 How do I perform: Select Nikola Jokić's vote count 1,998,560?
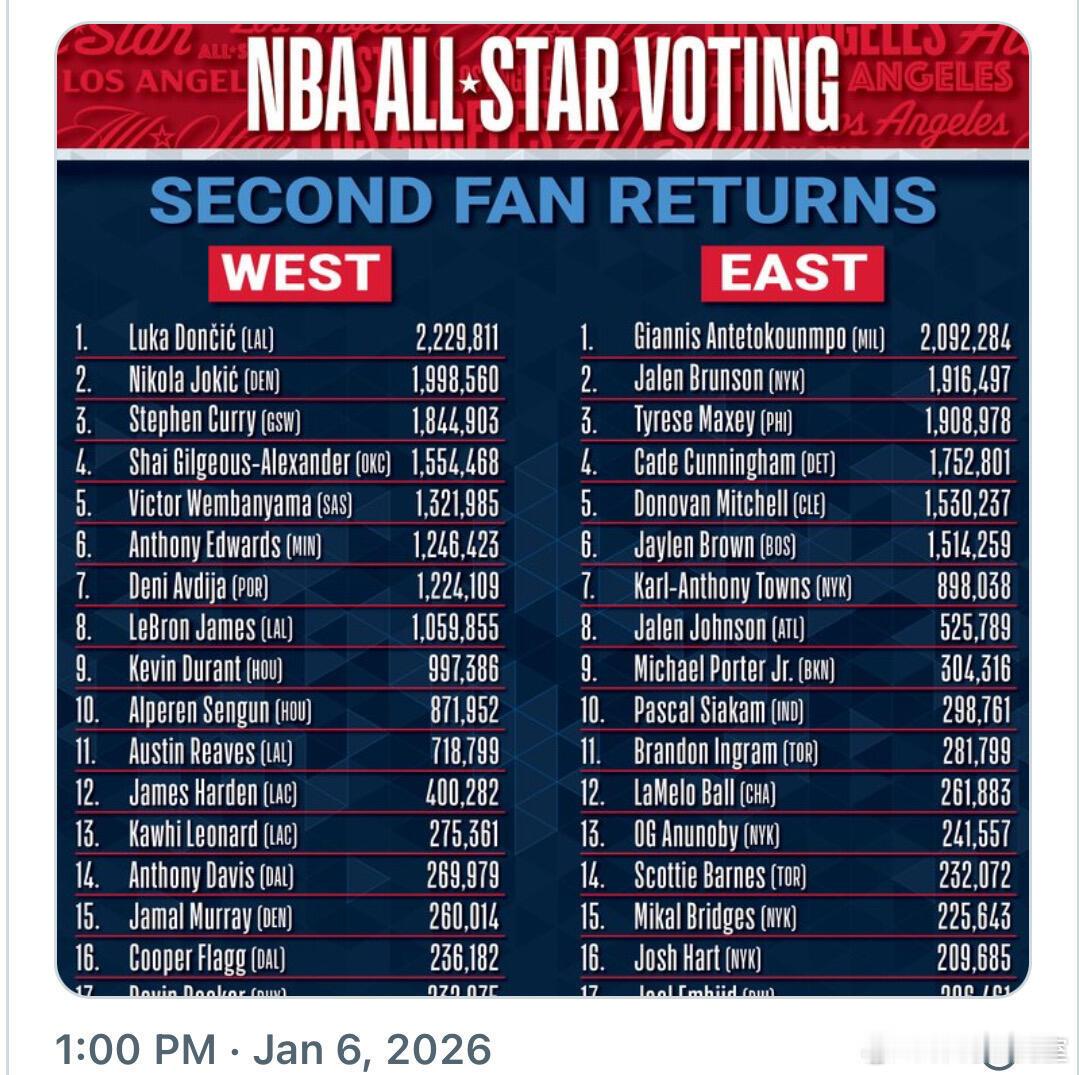(x=456, y=380)
